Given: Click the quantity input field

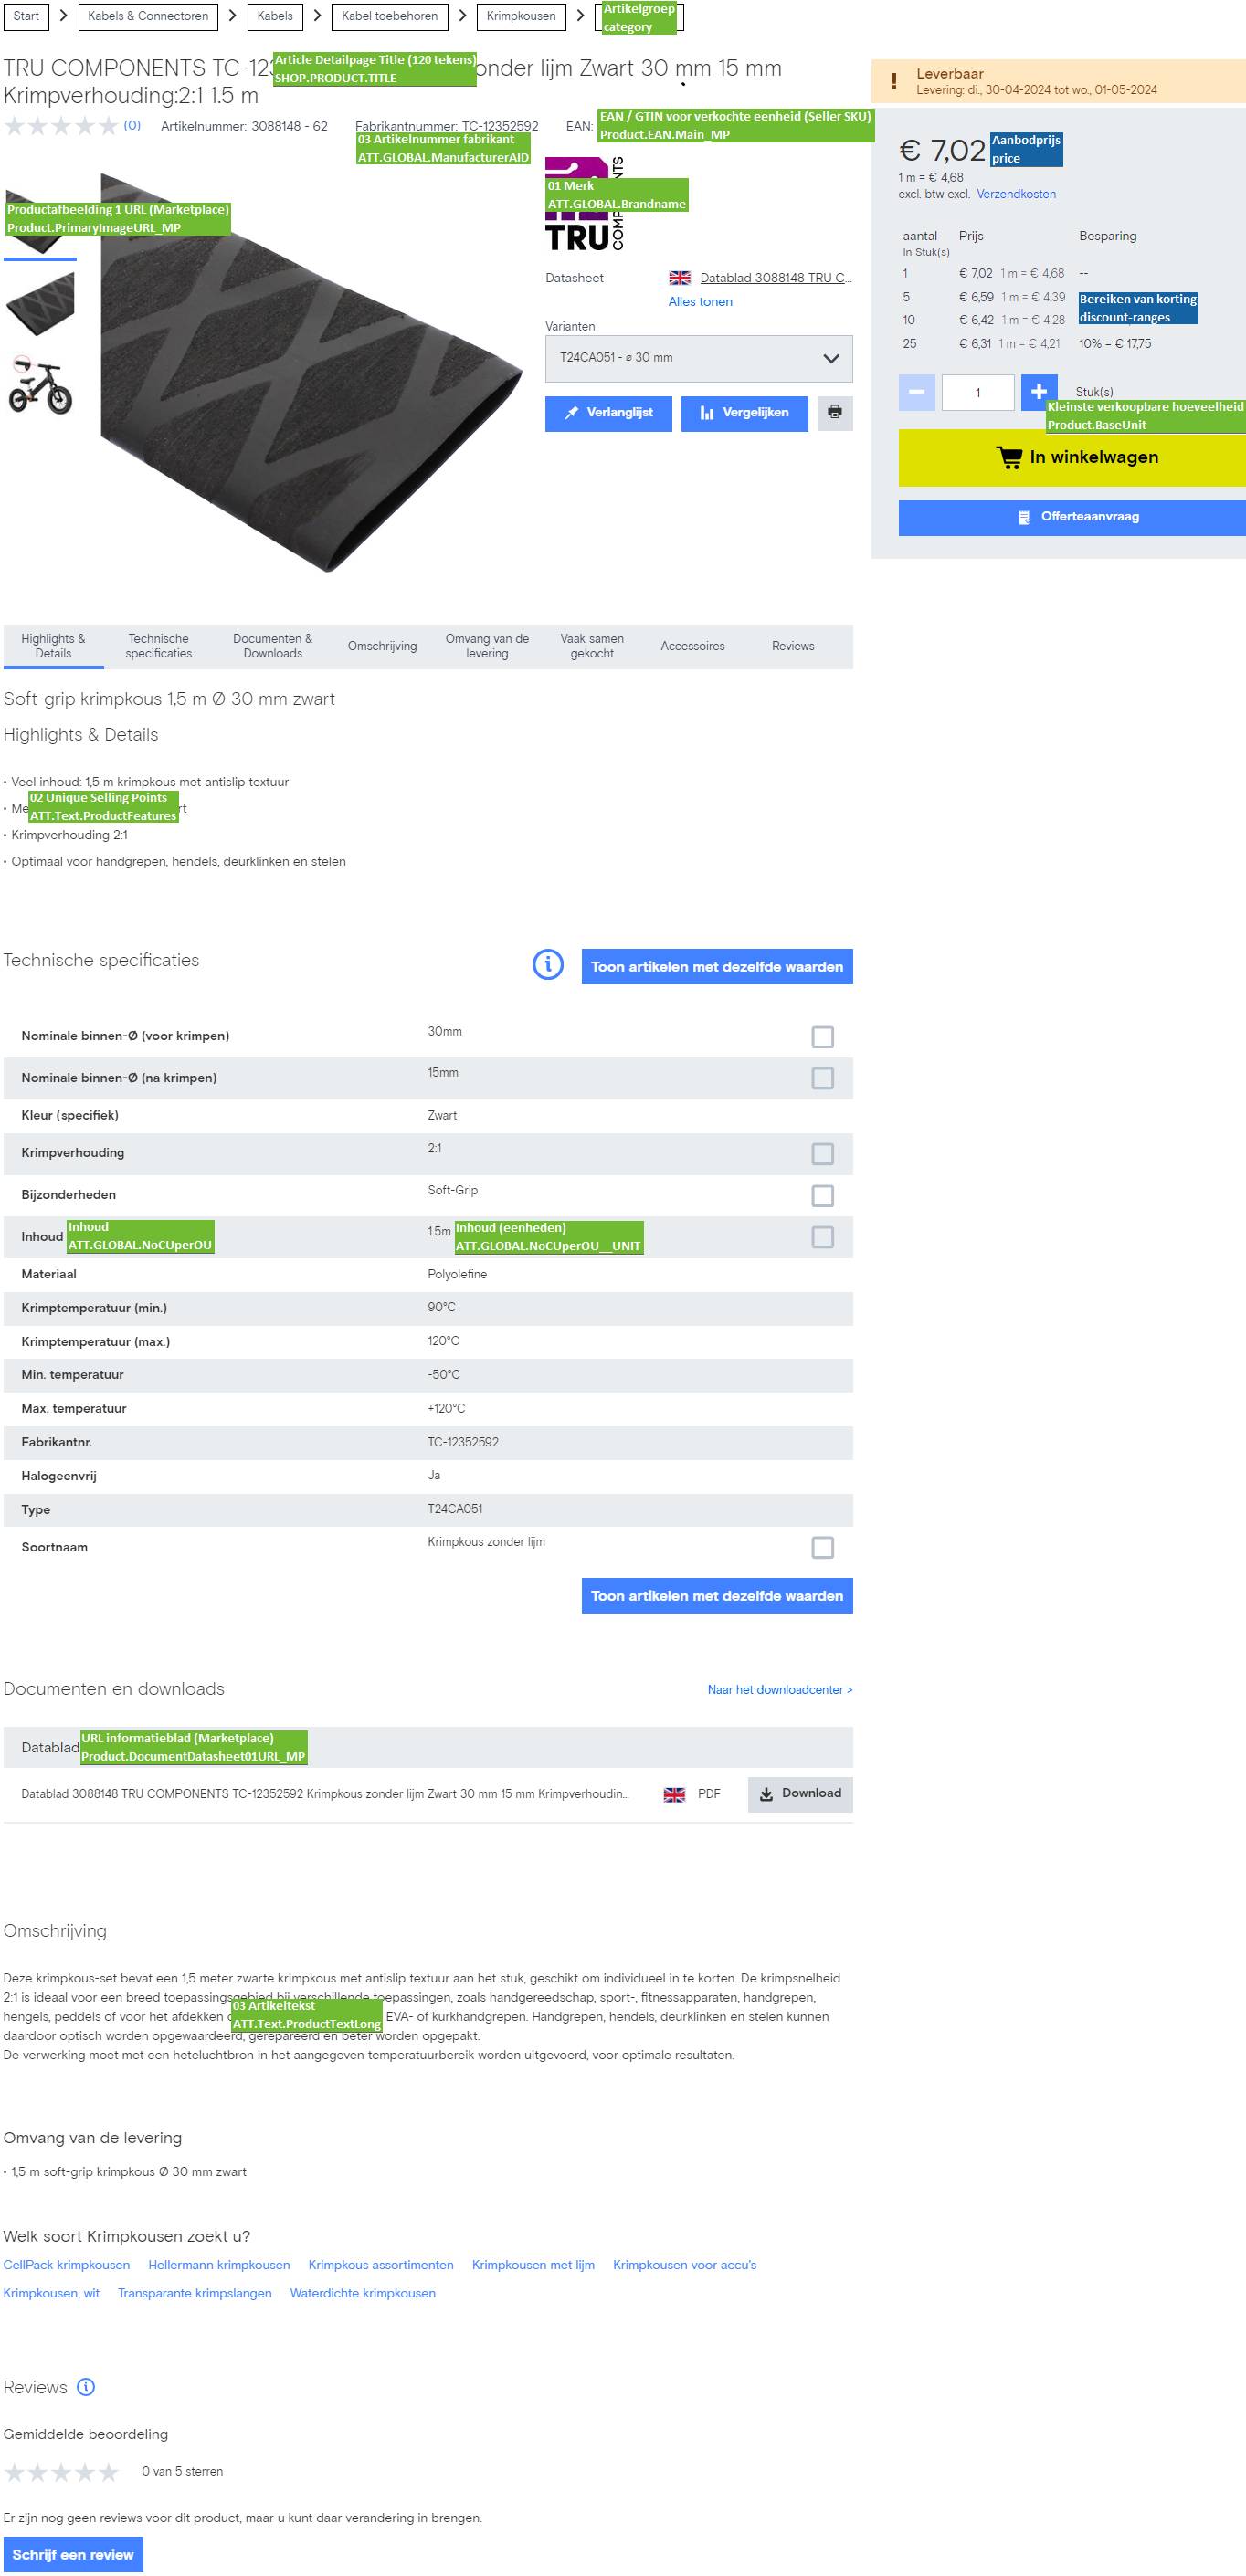Looking at the screenshot, I should point(977,393).
